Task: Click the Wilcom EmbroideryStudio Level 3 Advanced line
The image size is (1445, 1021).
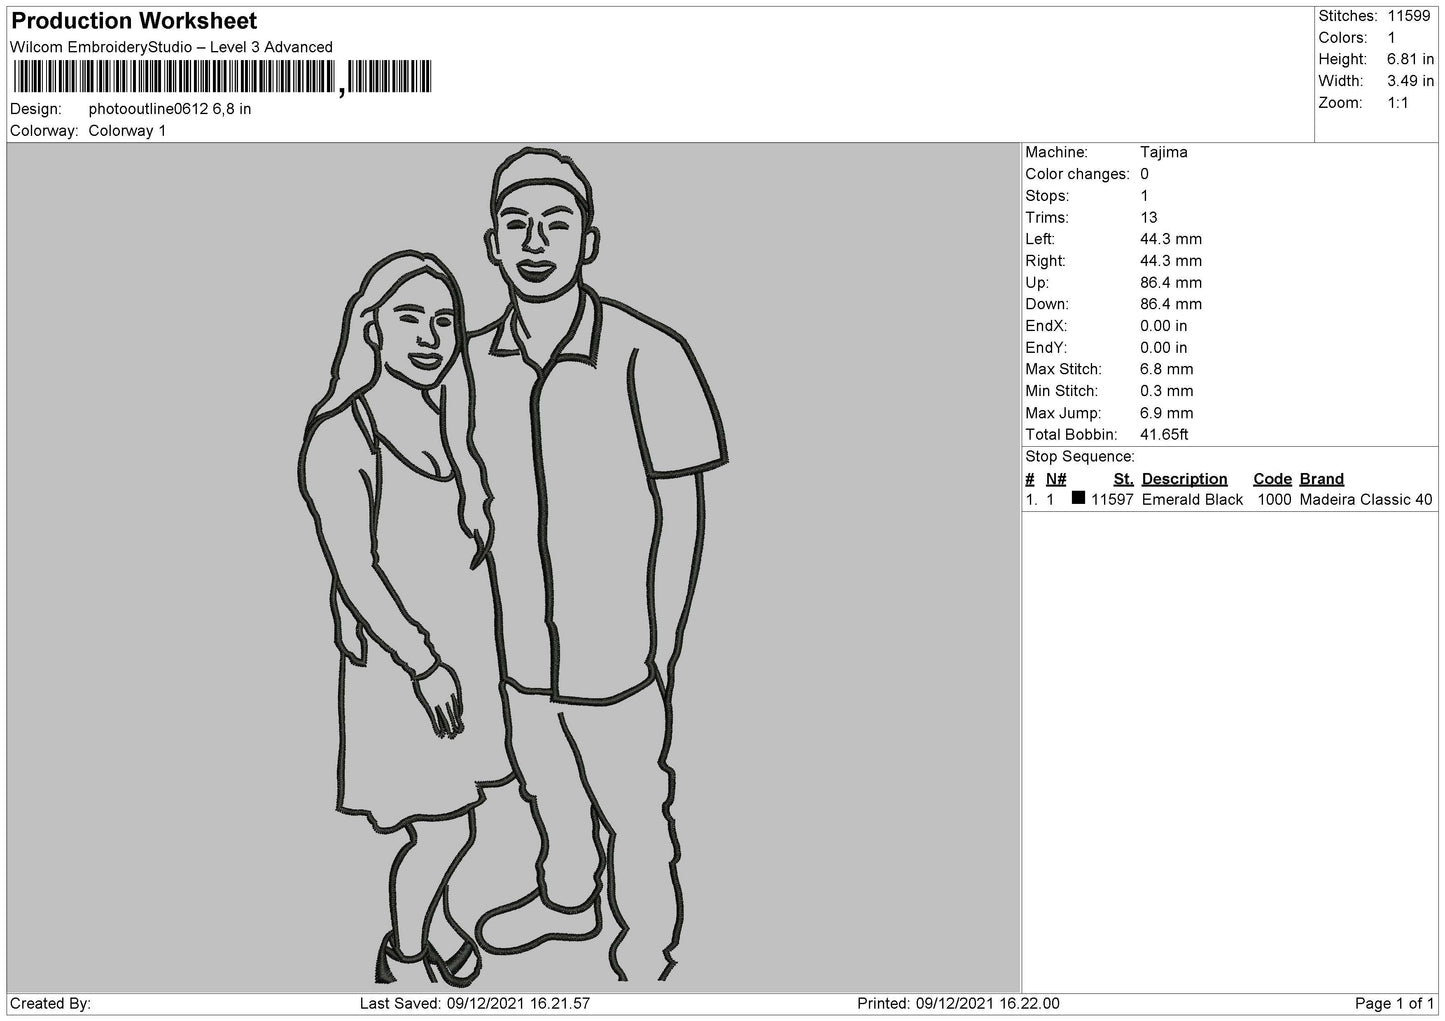Action: click(171, 47)
